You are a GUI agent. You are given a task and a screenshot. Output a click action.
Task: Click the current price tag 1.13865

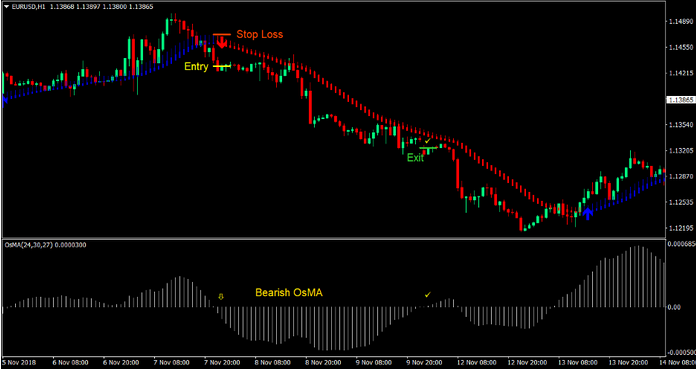680,100
